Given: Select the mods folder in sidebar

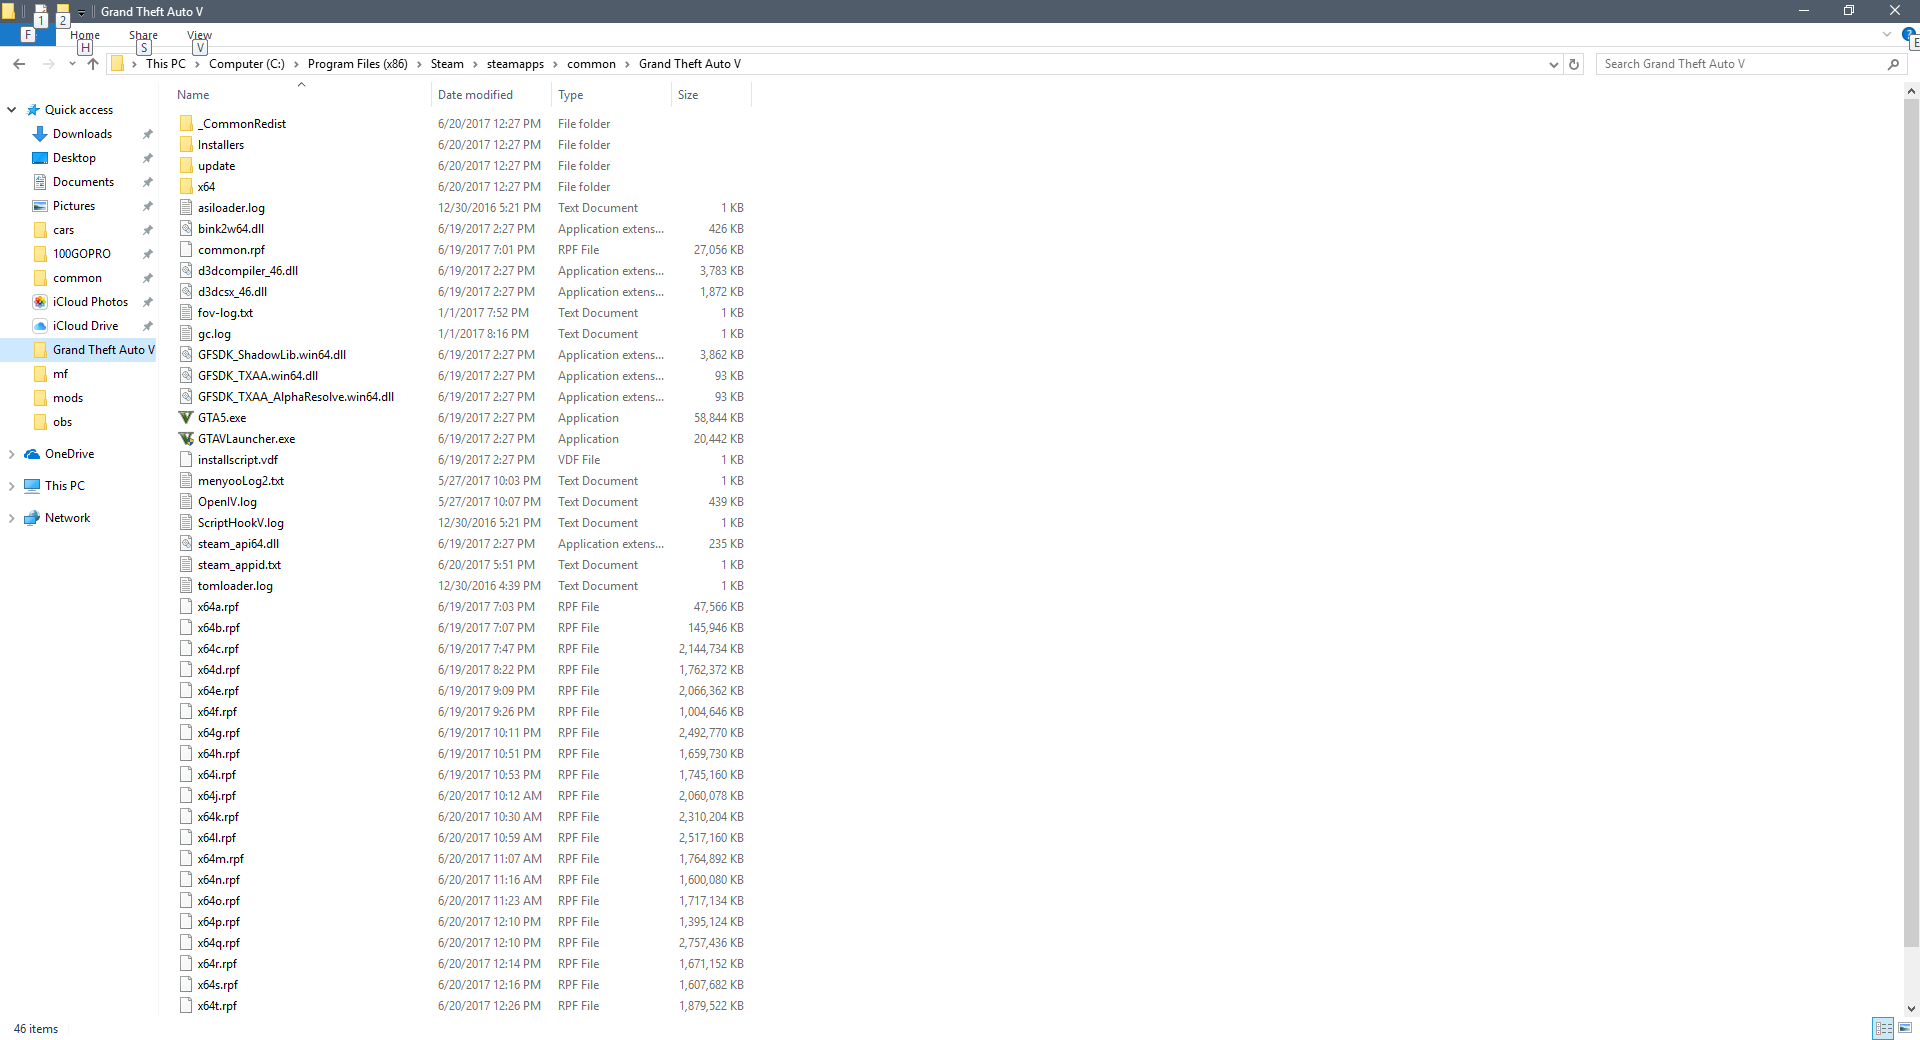Looking at the screenshot, I should coord(68,398).
